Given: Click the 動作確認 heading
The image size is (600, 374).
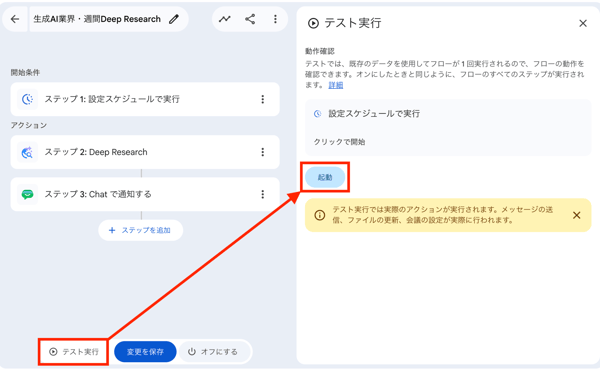Looking at the screenshot, I should 320,51.
